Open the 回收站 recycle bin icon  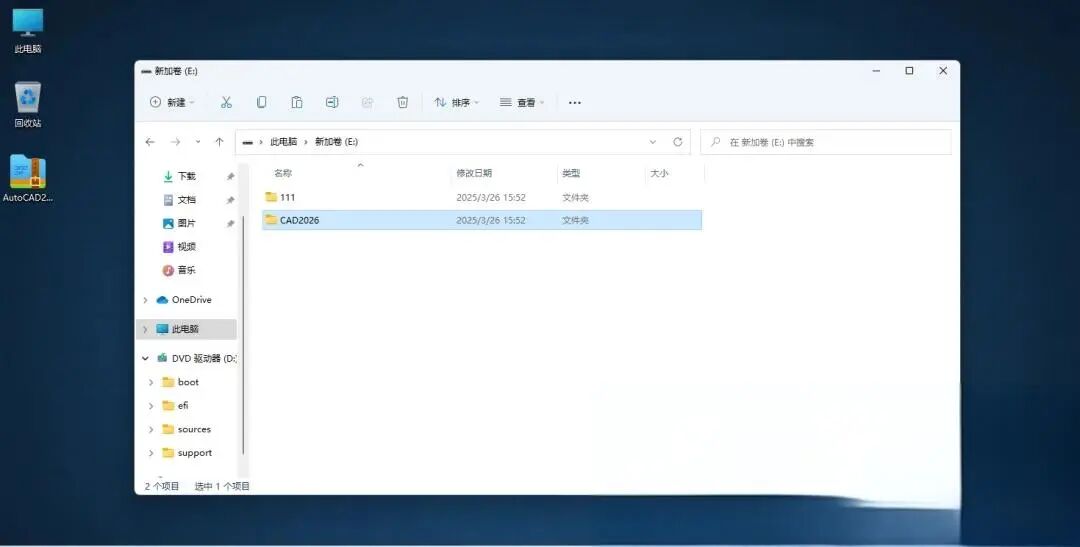tap(28, 105)
